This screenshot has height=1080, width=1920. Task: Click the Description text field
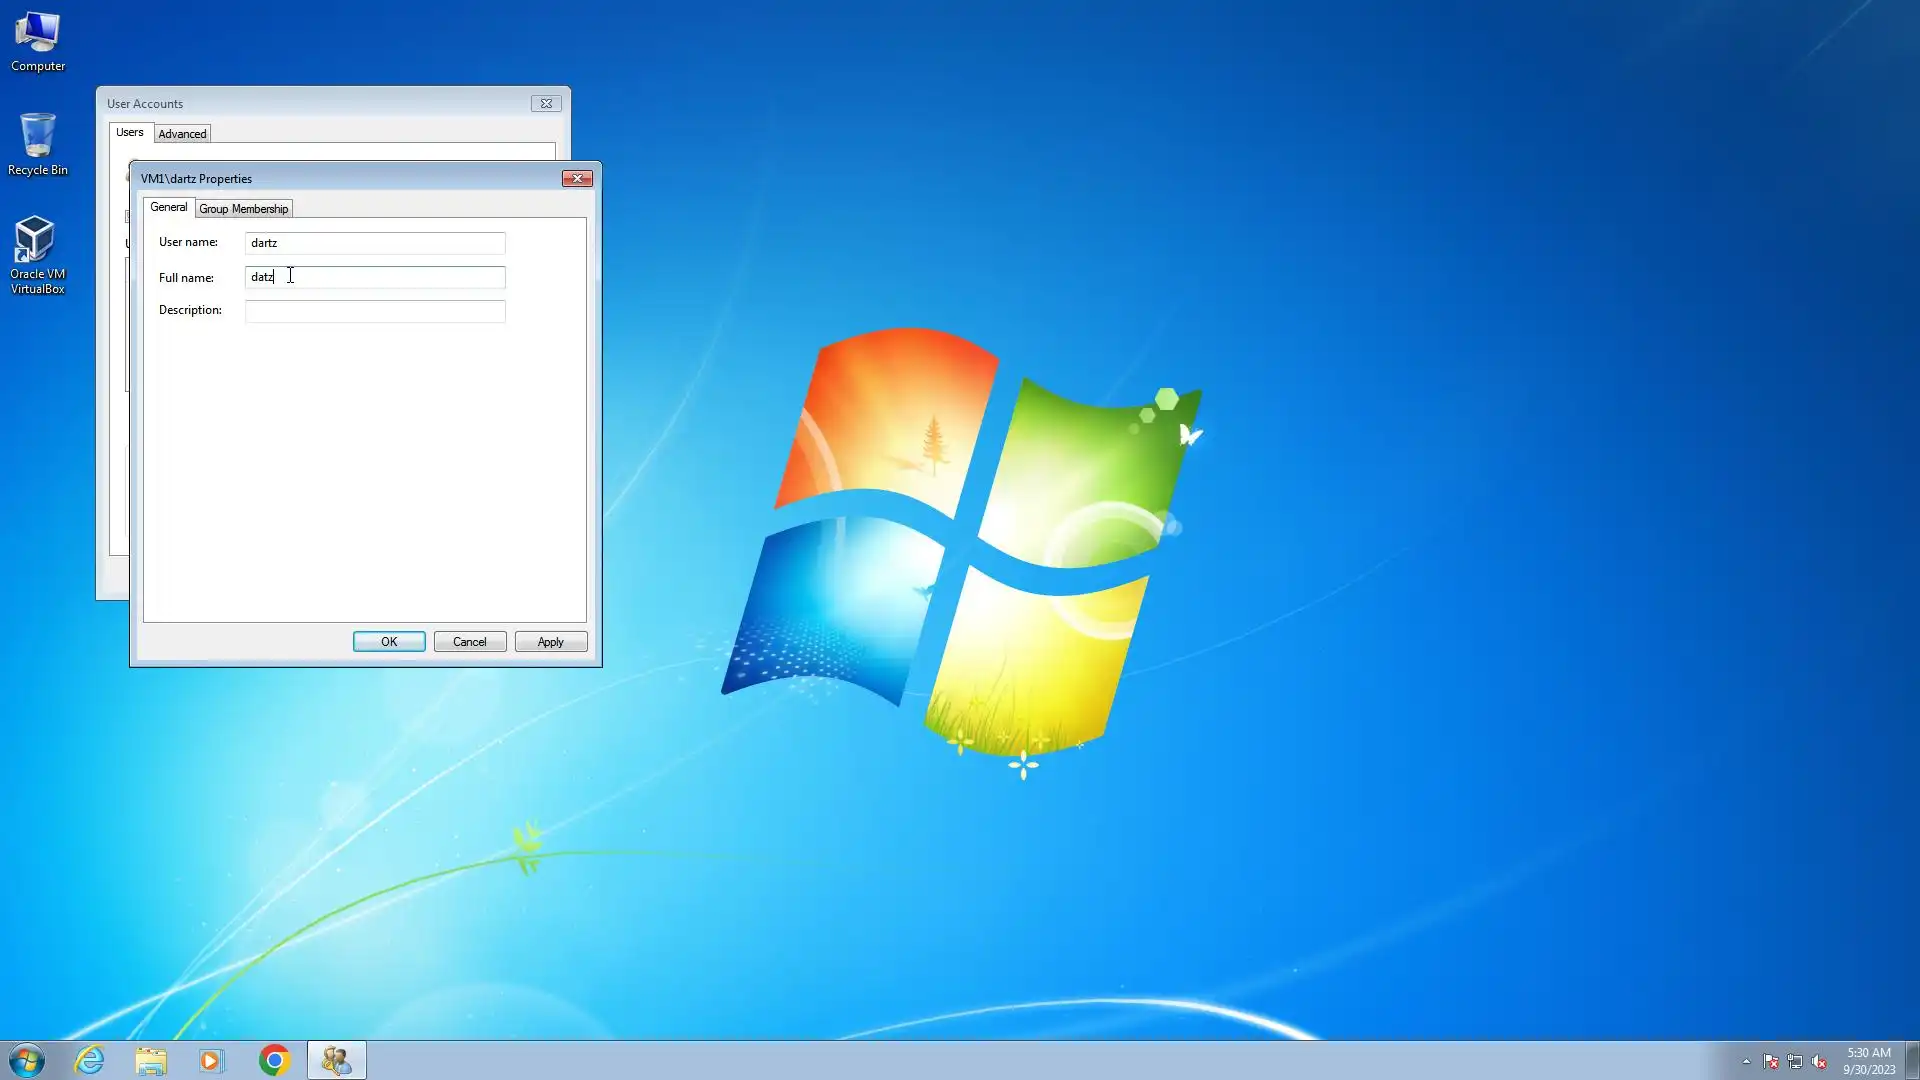tap(375, 311)
